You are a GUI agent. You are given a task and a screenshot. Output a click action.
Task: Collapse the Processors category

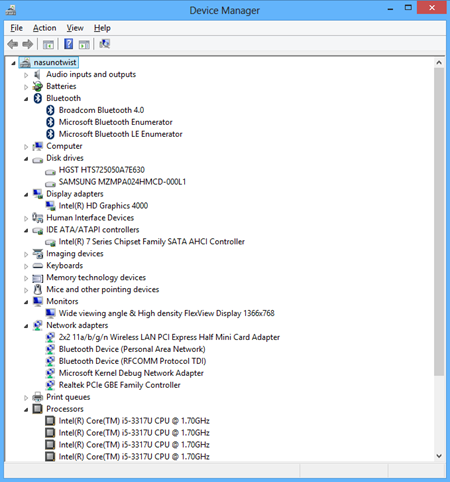(26, 410)
